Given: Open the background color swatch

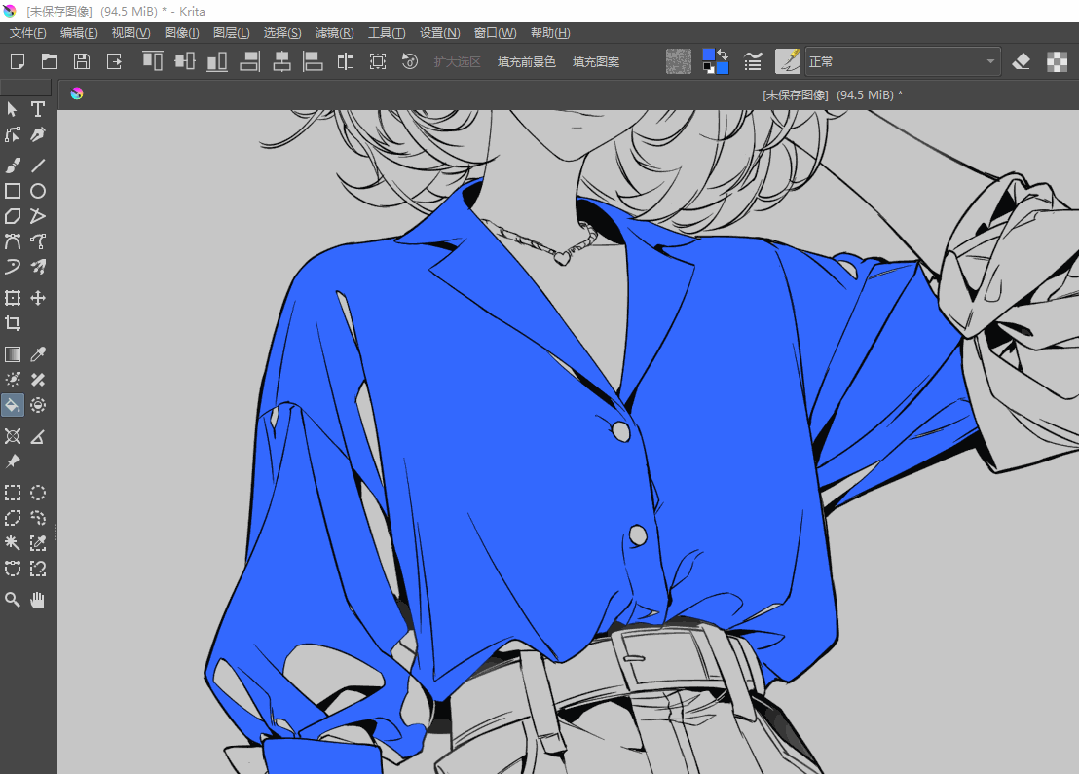Looking at the screenshot, I should click(x=722, y=68).
